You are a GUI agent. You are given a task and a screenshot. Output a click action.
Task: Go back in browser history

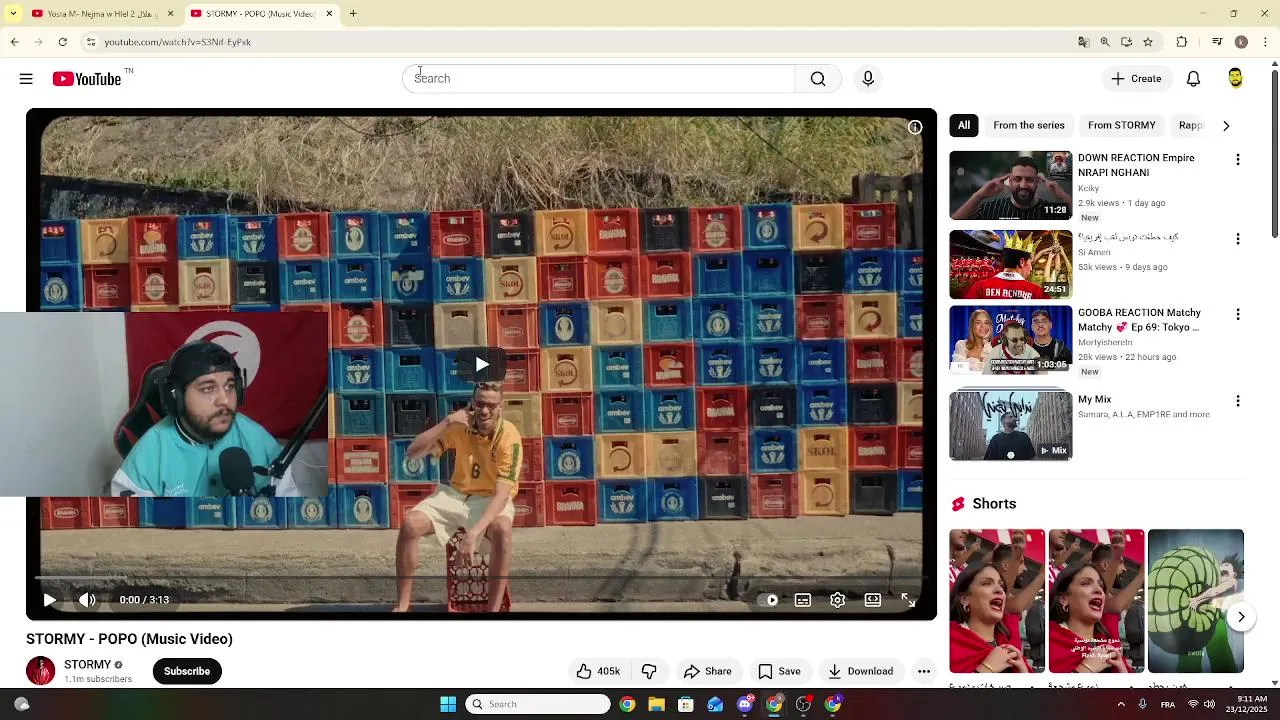pos(14,42)
